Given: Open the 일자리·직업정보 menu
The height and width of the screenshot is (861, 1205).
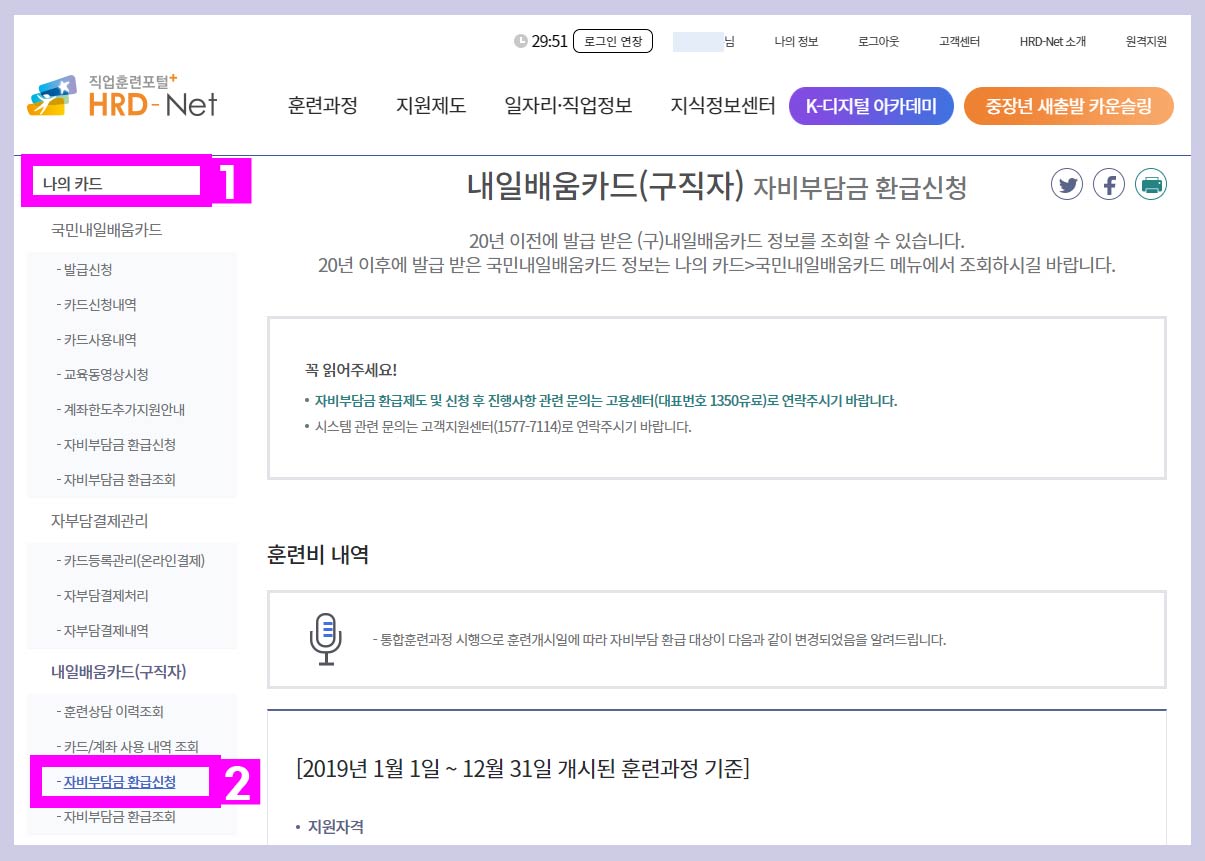Looking at the screenshot, I should 566,106.
